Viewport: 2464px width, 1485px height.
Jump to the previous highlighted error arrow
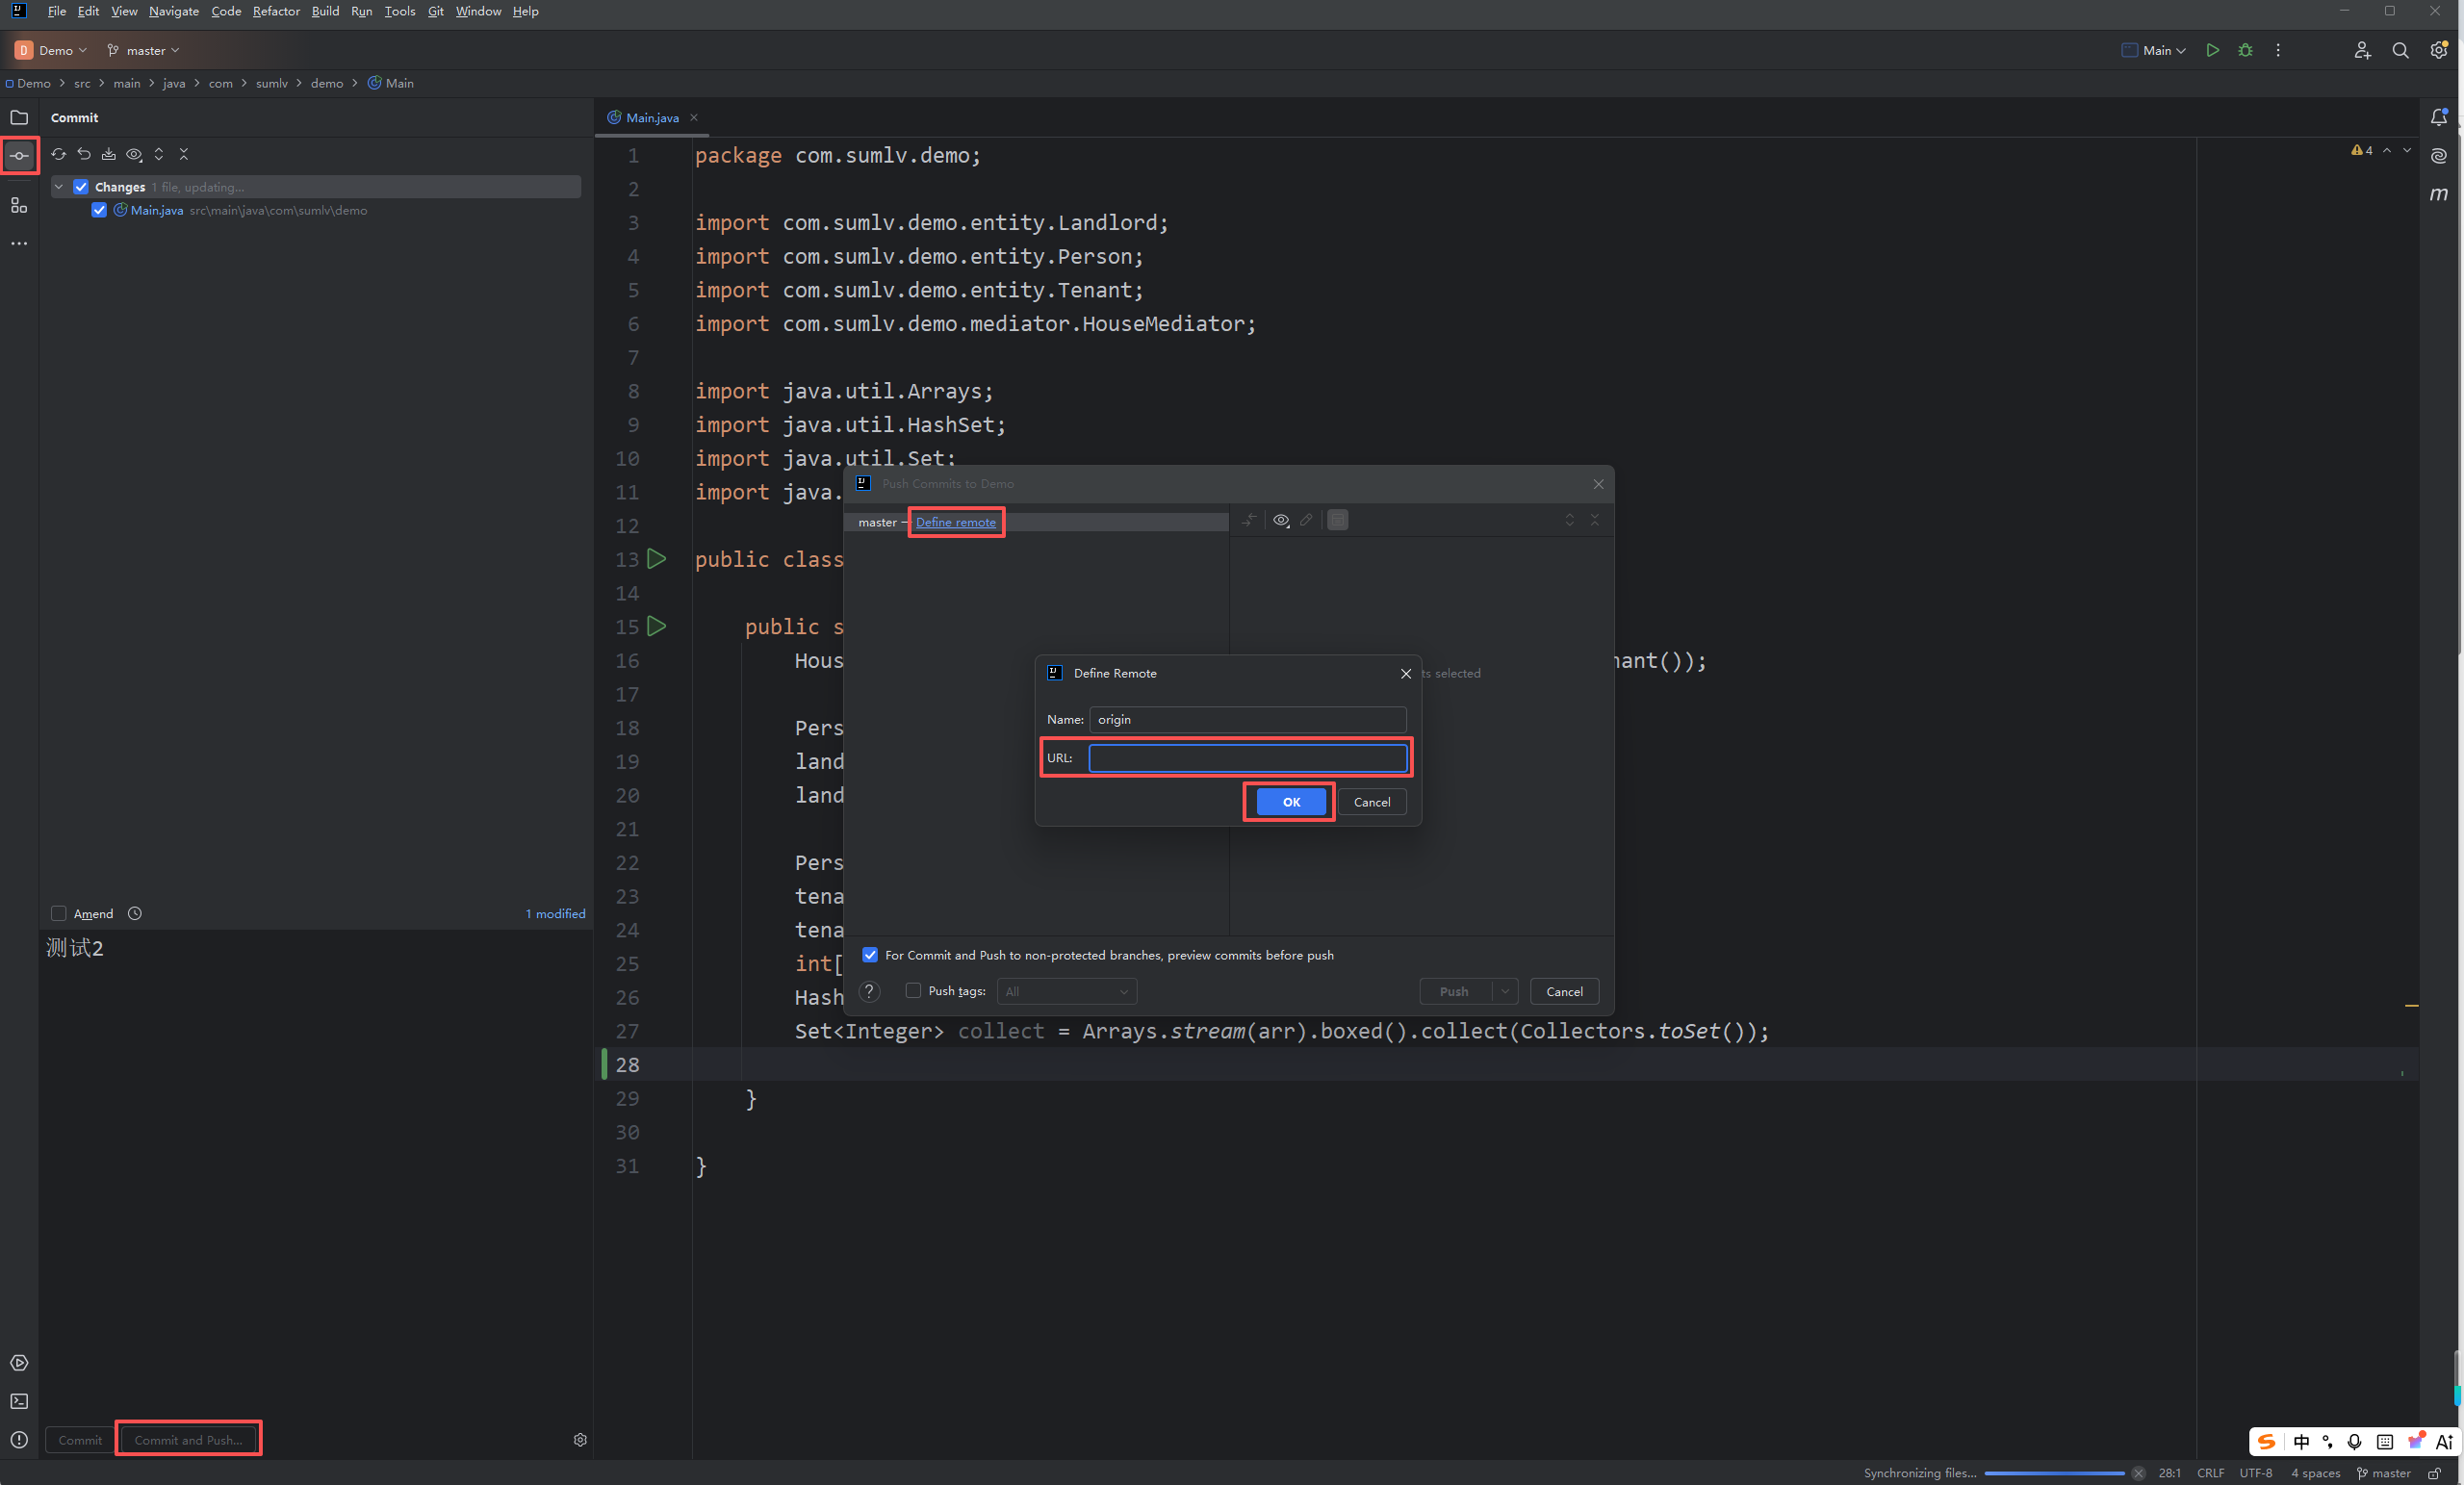2387,150
